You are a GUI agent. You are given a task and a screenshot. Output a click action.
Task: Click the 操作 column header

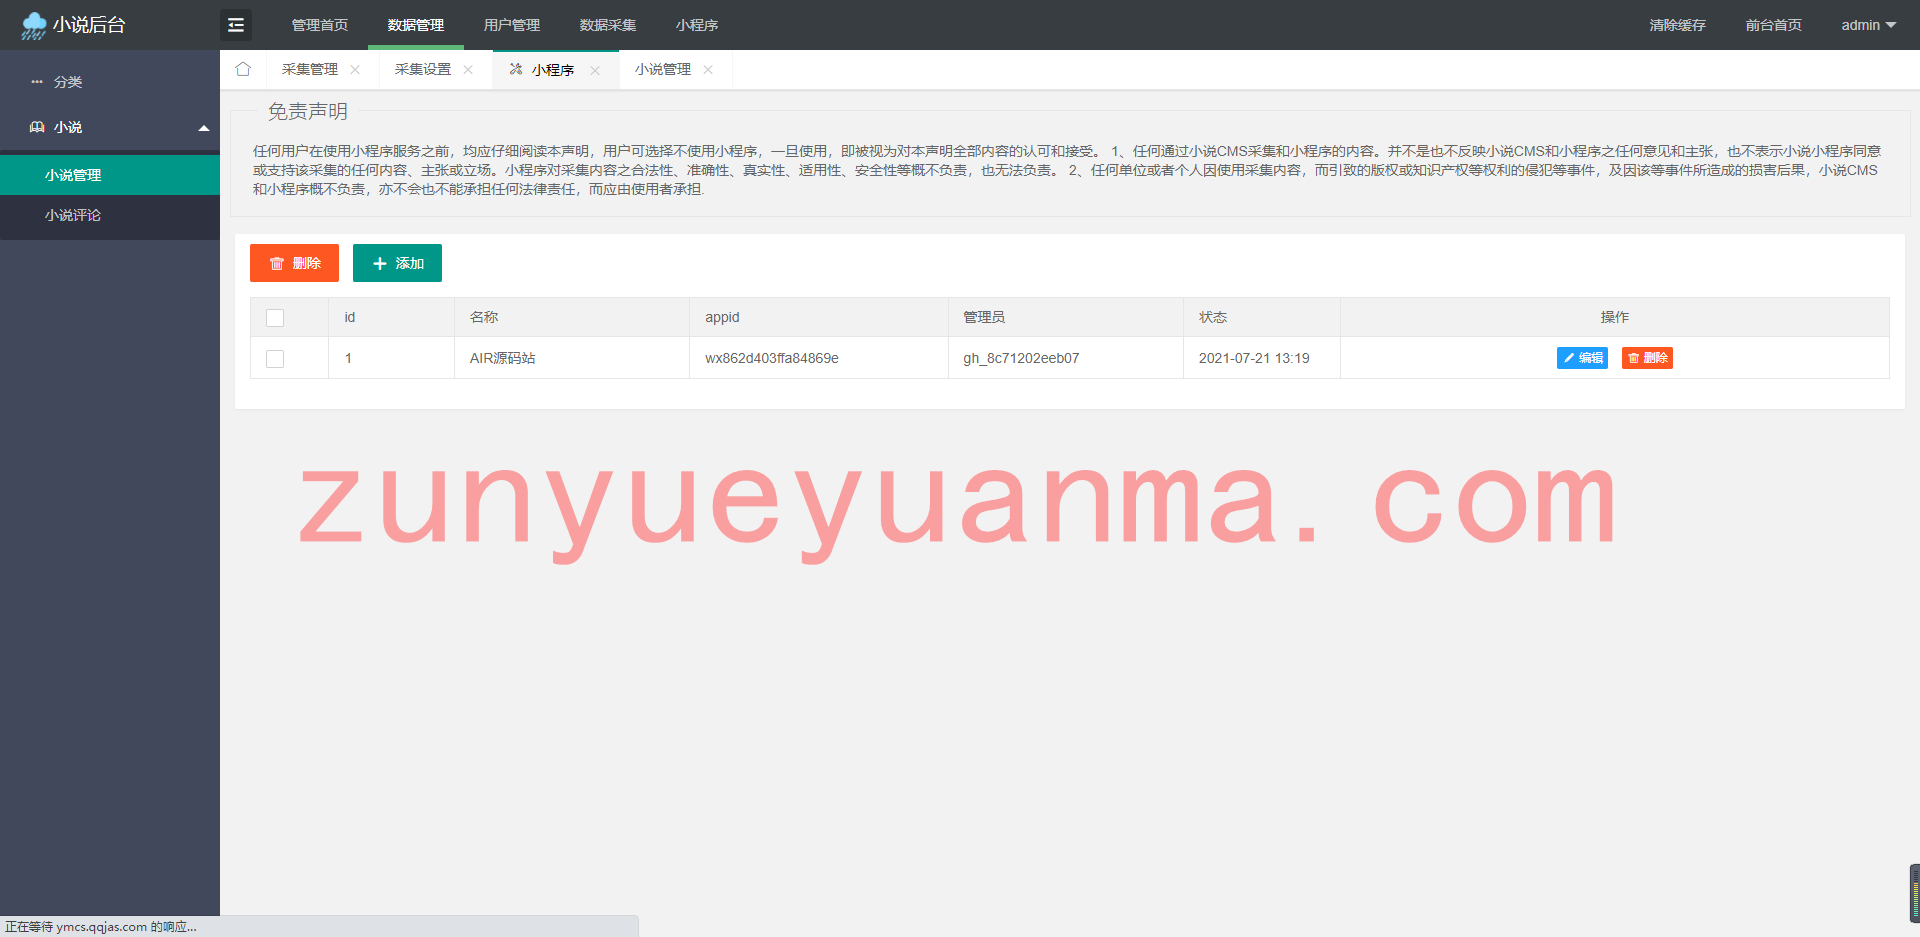pyautogui.click(x=1615, y=317)
